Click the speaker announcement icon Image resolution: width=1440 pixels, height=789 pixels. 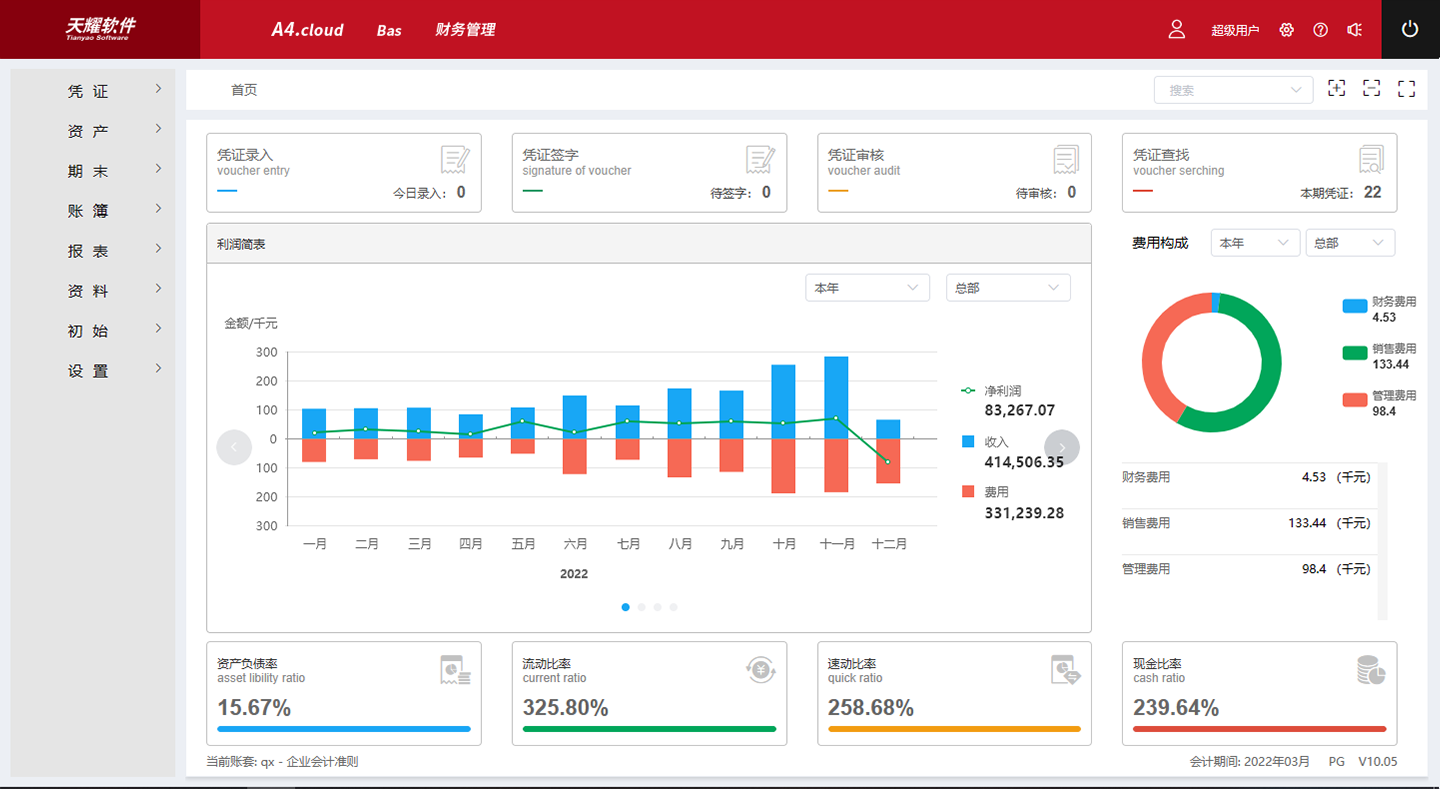[1354, 30]
